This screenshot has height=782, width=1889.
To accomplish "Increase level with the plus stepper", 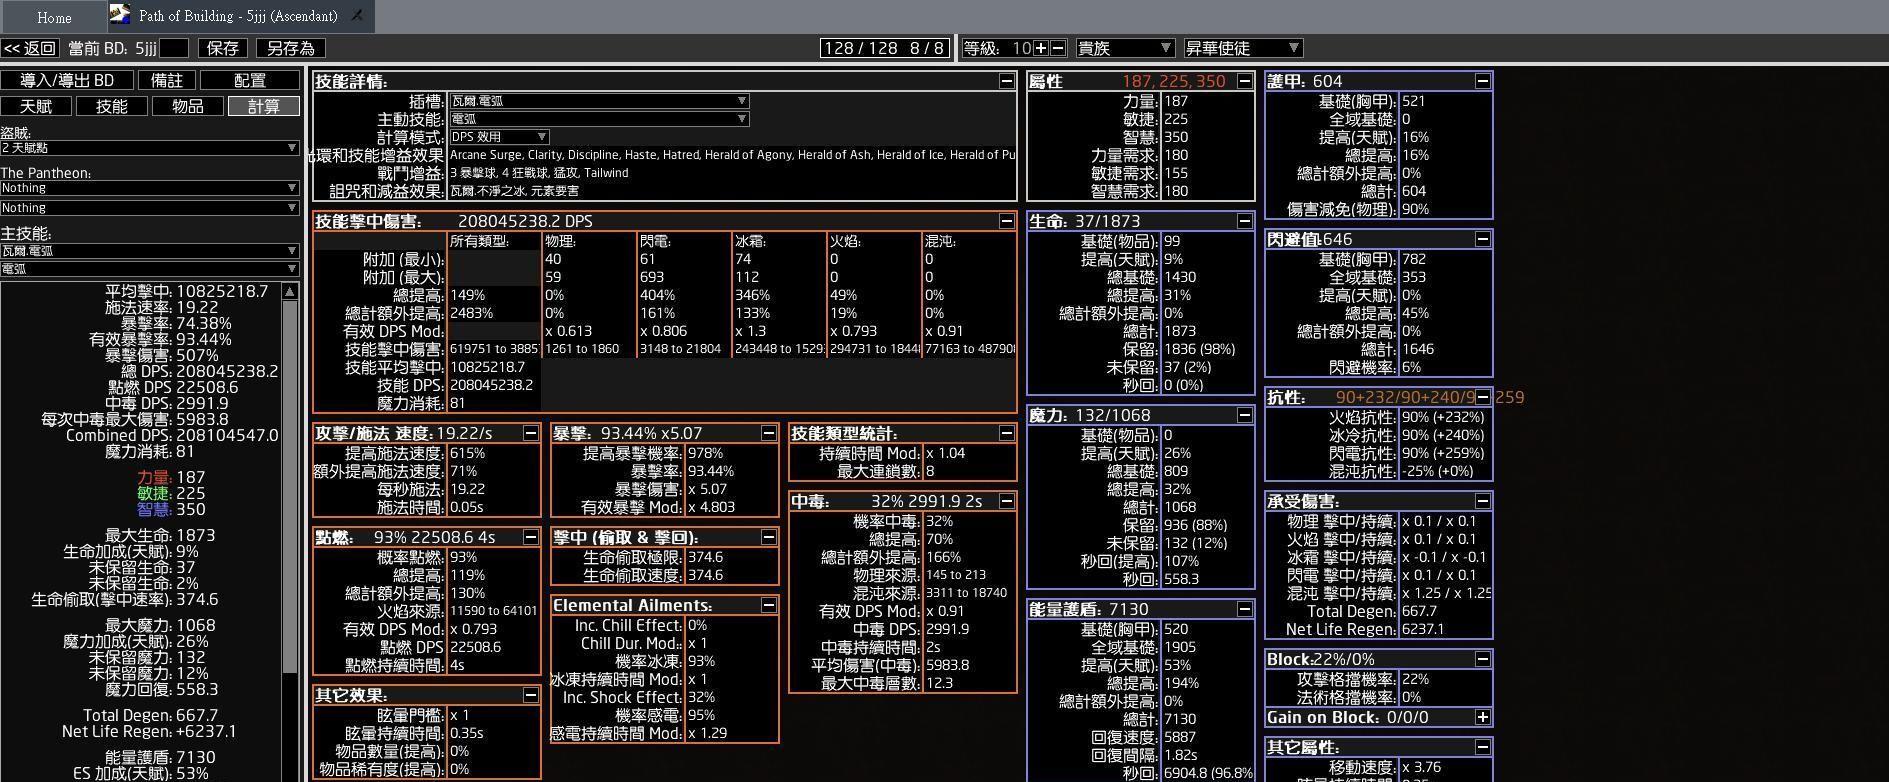I will pyautogui.click(x=1041, y=48).
